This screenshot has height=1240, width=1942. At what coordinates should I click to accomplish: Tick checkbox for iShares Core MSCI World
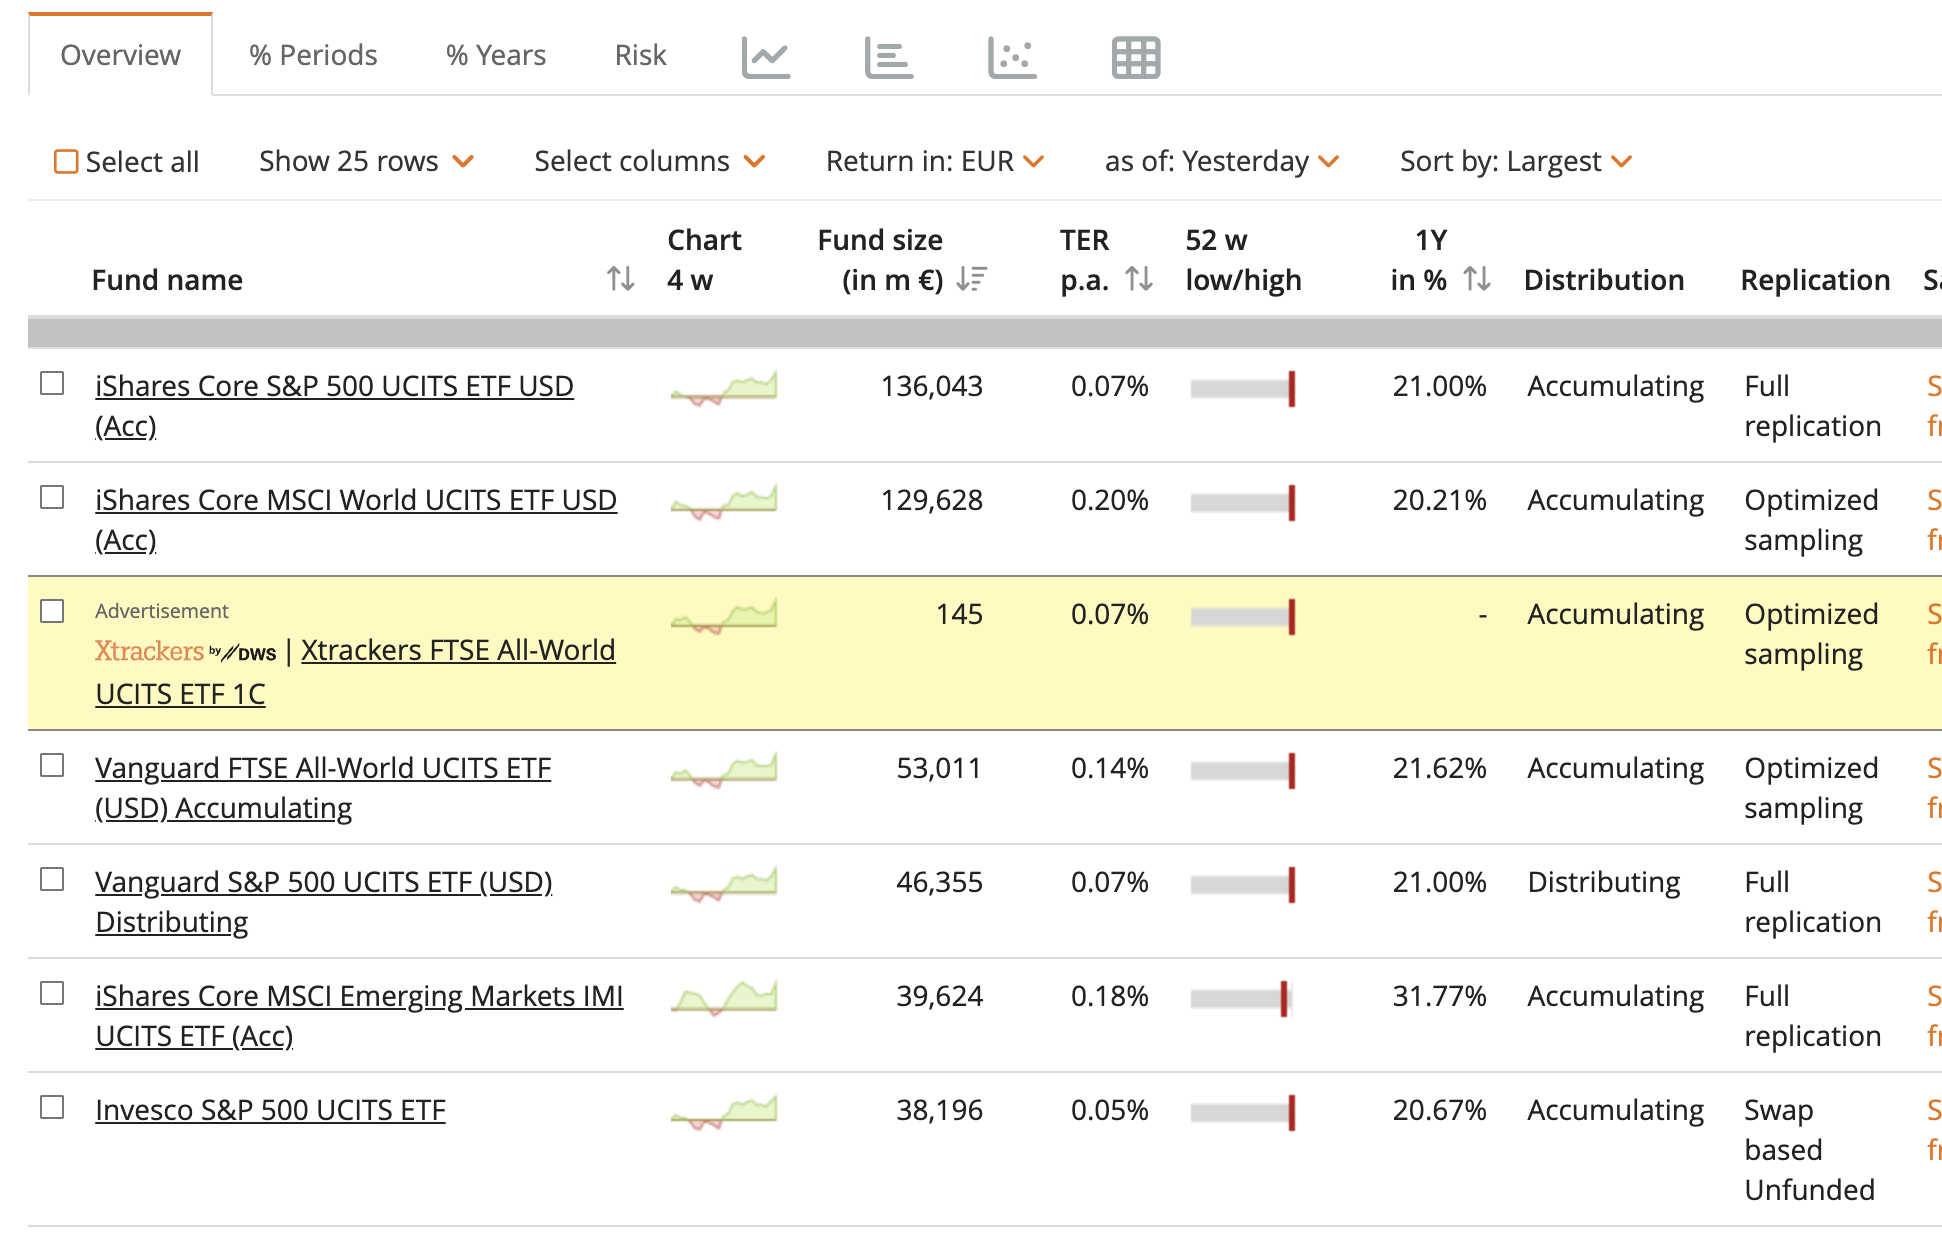(x=52, y=498)
